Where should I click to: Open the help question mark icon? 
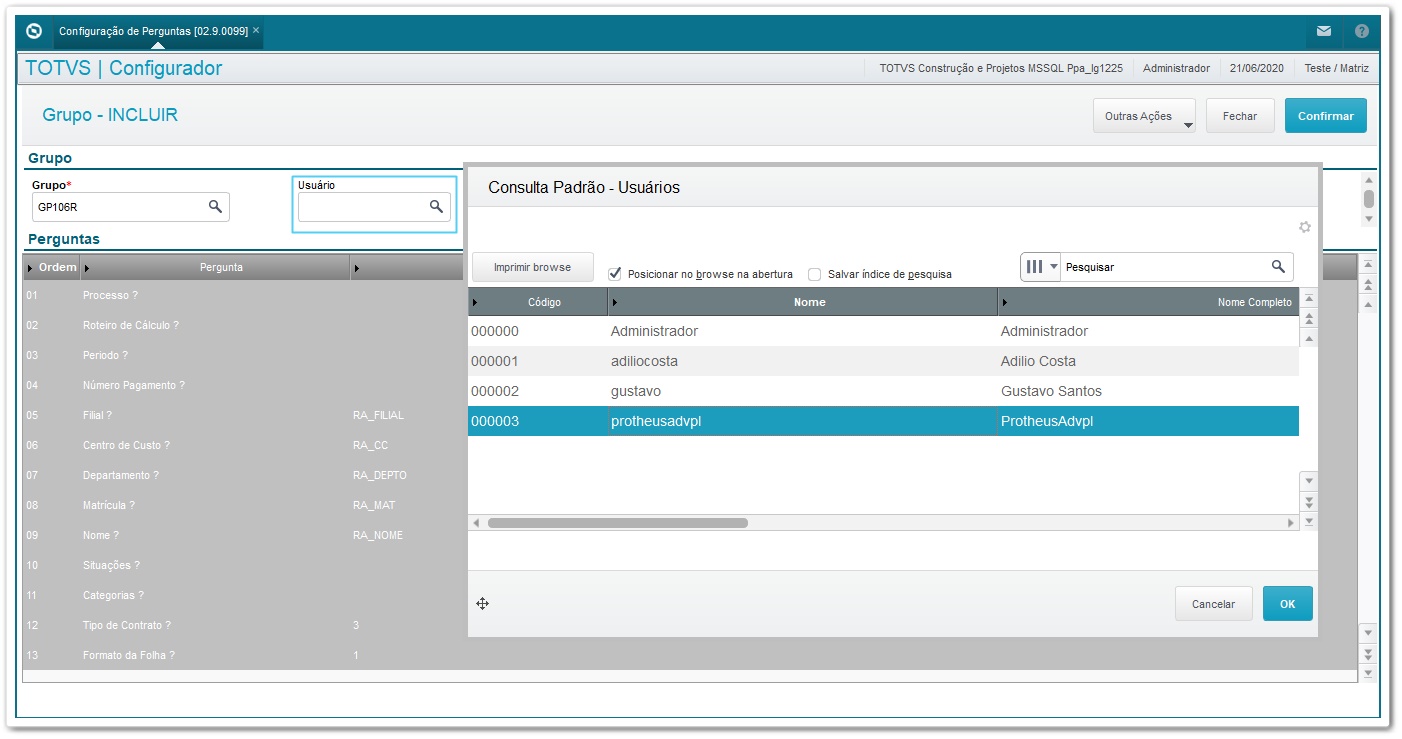coord(1362,31)
